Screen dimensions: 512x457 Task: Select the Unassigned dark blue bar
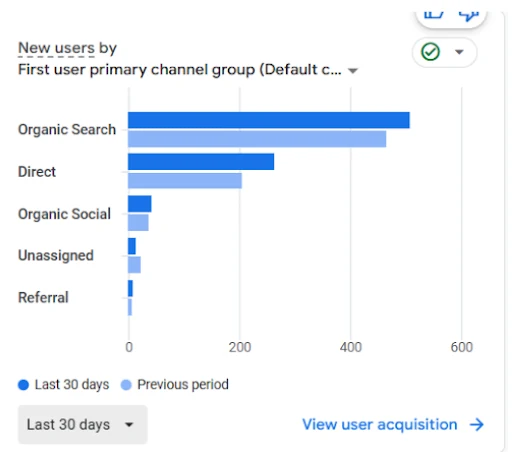click(x=132, y=246)
